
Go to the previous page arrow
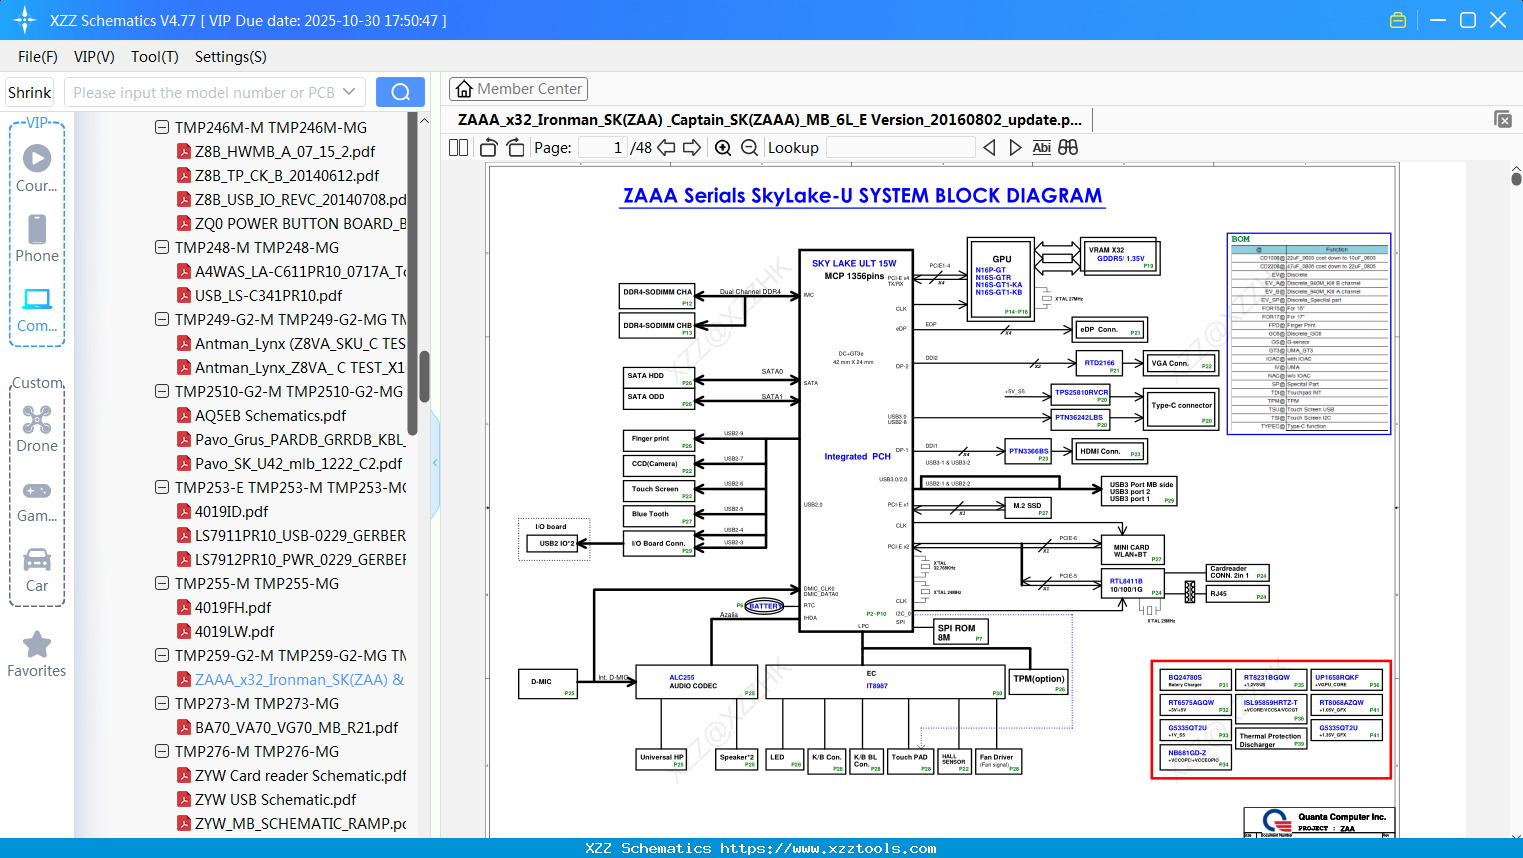[666, 148]
